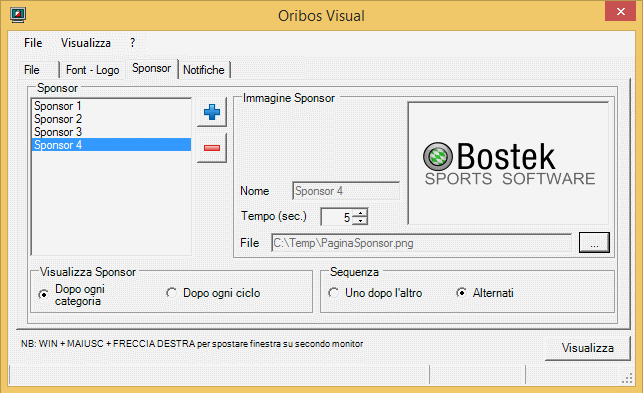Add a new sponsor with the plus icon
Screen dimensions: 643x393
click(x=212, y=112)
